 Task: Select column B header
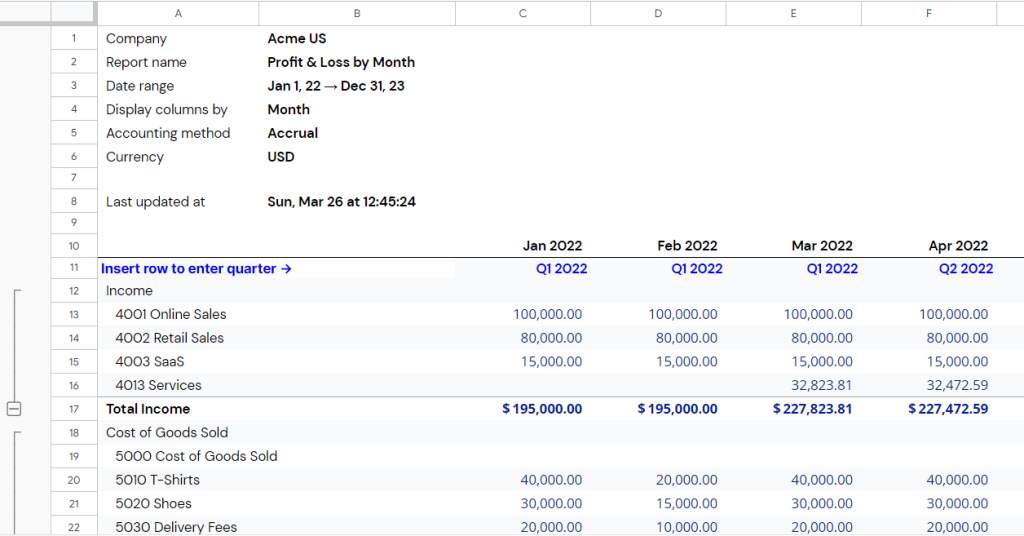click(x=357, y=13)
